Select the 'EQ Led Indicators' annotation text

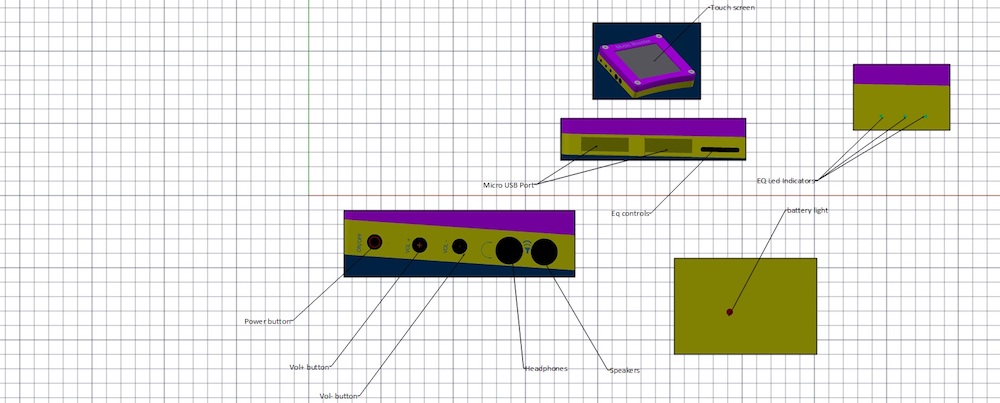point(786,181)
